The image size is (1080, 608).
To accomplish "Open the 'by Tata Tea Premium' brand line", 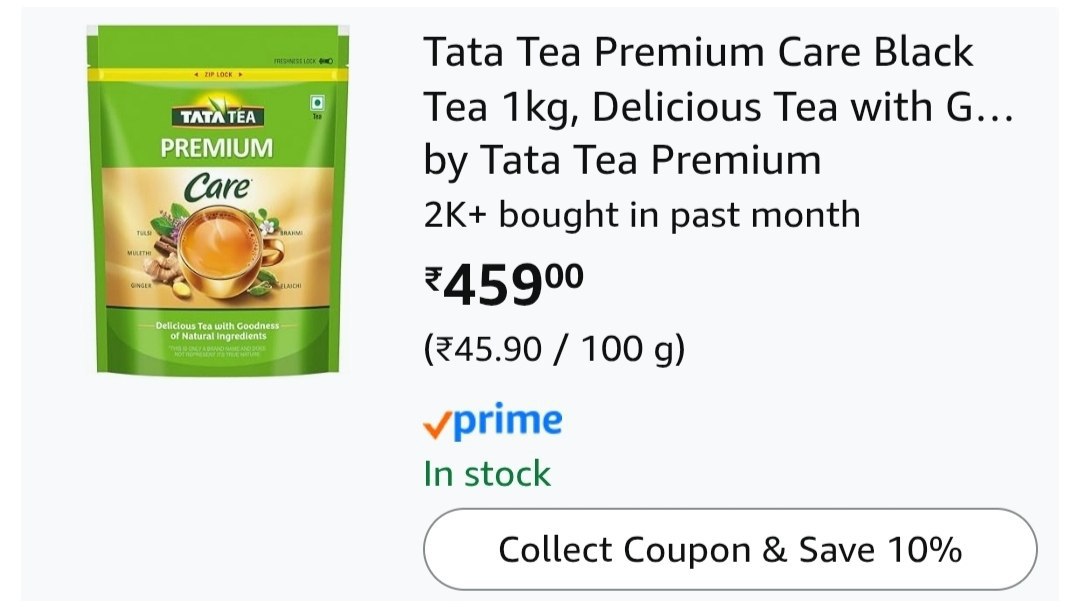I will pos(622,160).
